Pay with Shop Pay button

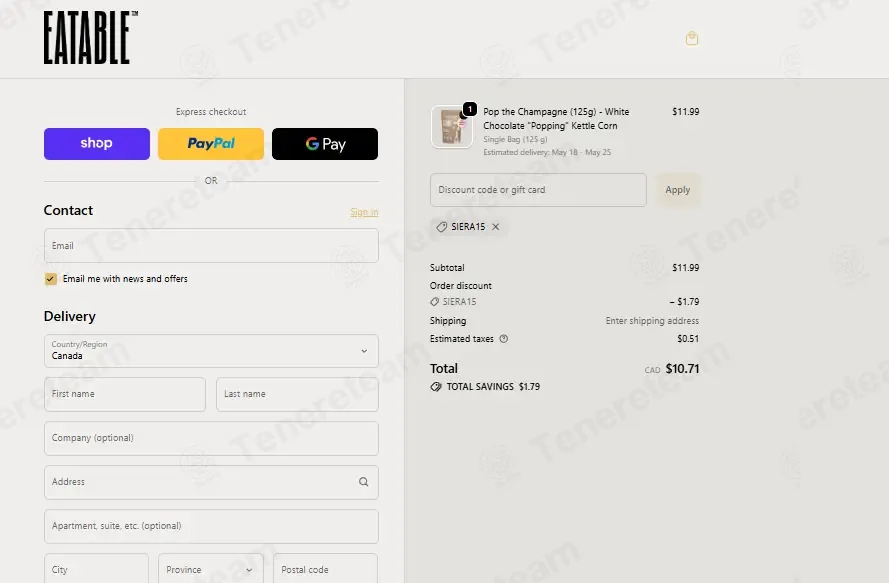[97, 143]
